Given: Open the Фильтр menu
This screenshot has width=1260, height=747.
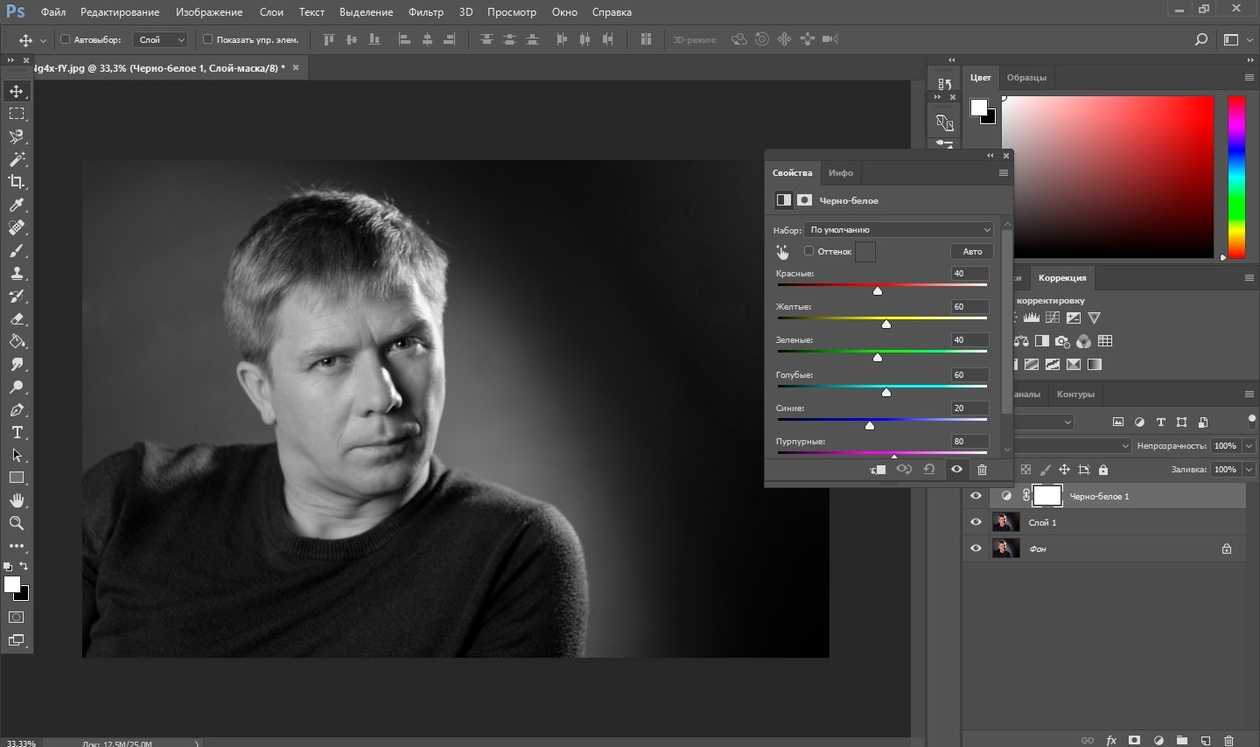Looking at the screenshot, I should (426, 12).
